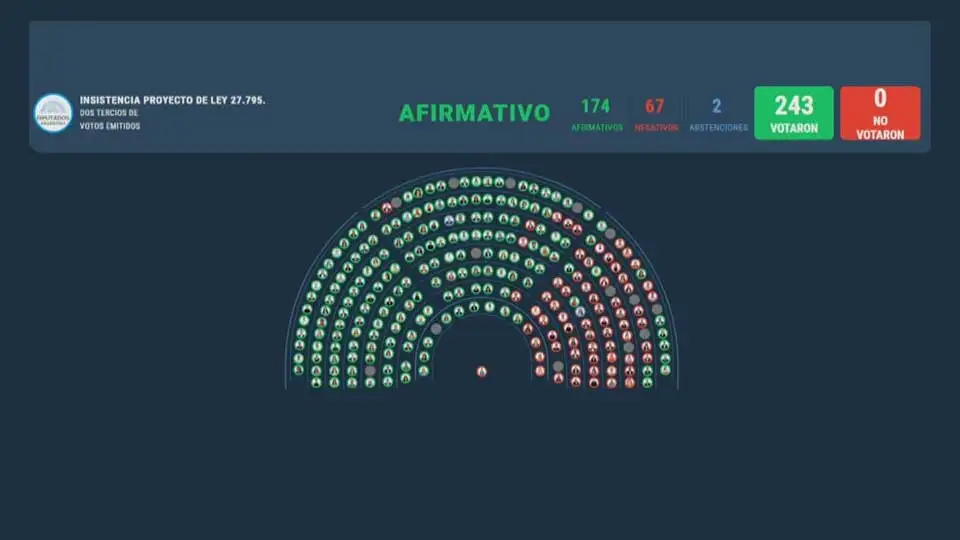Click the Insistencia Proyecto de Ley 27.795 title
The width and height of the screenshot is (960, 540).
172,100
